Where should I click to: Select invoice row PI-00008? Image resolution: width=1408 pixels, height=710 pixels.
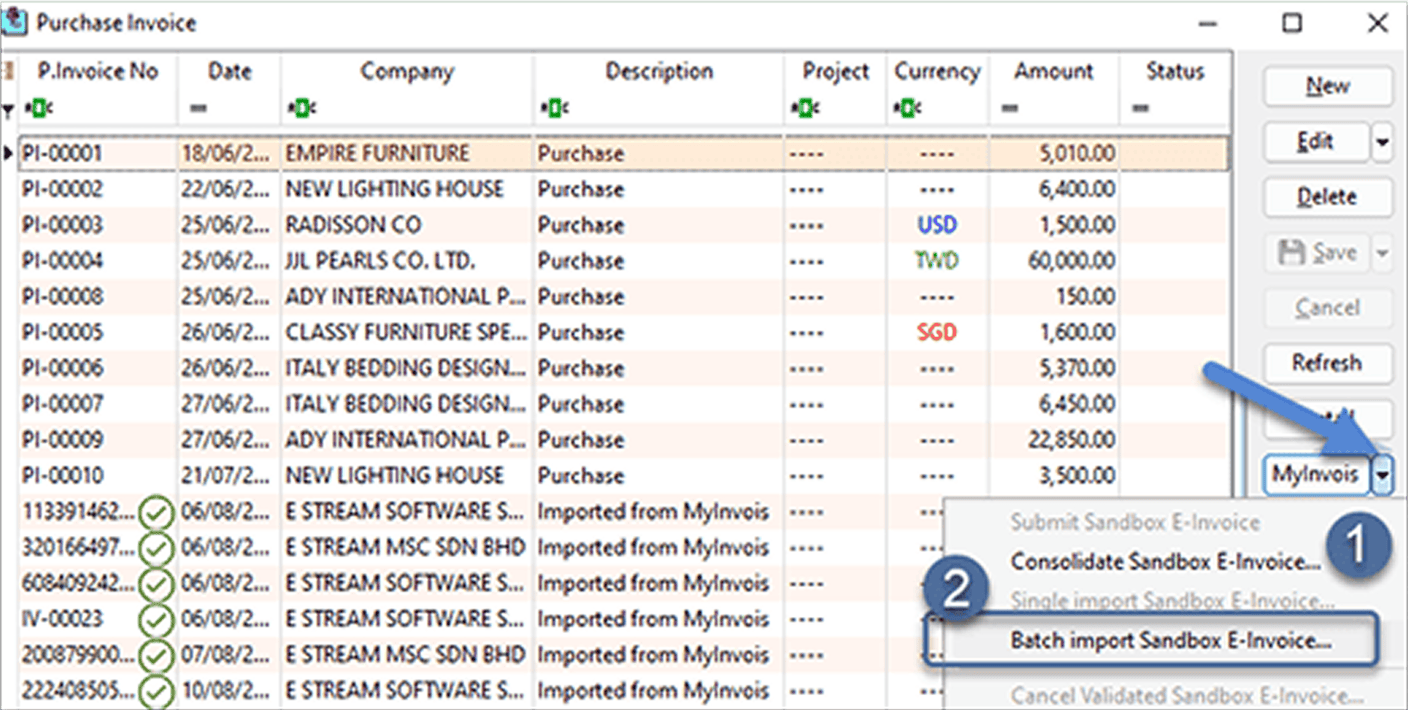click(624, 297)
